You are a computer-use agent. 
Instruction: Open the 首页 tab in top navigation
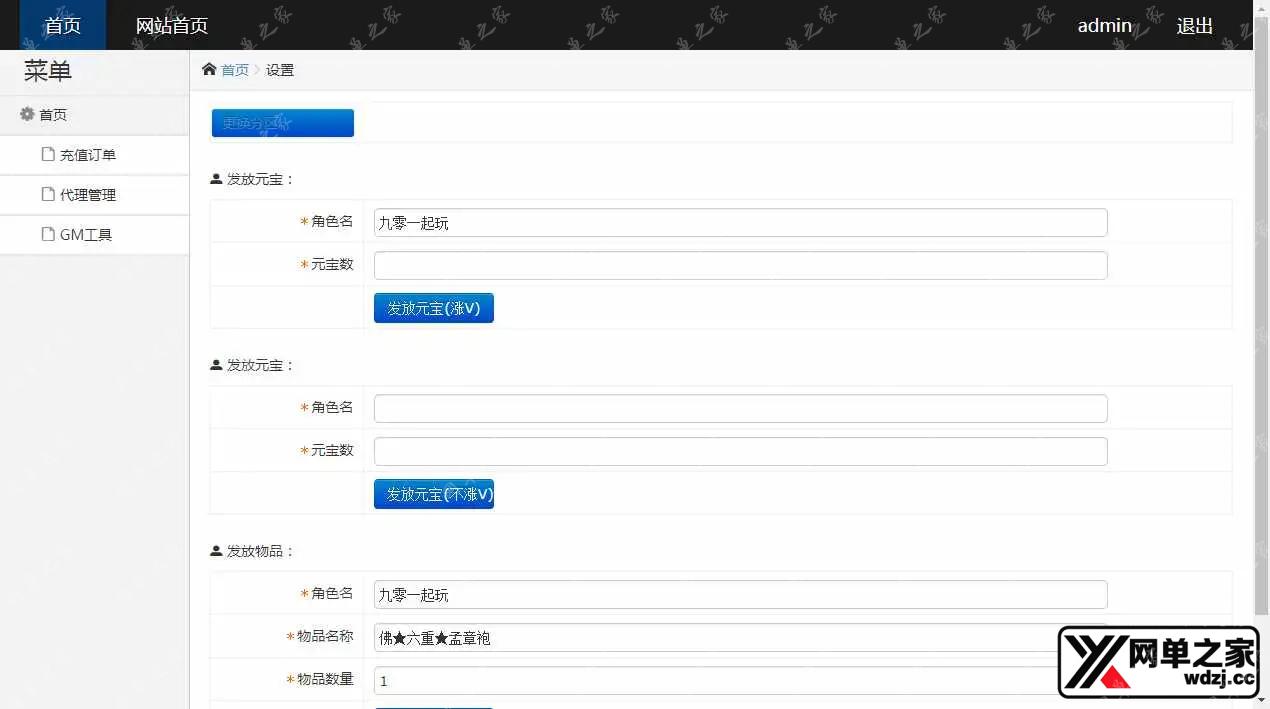pyautogui.click(x=63, y=26)
